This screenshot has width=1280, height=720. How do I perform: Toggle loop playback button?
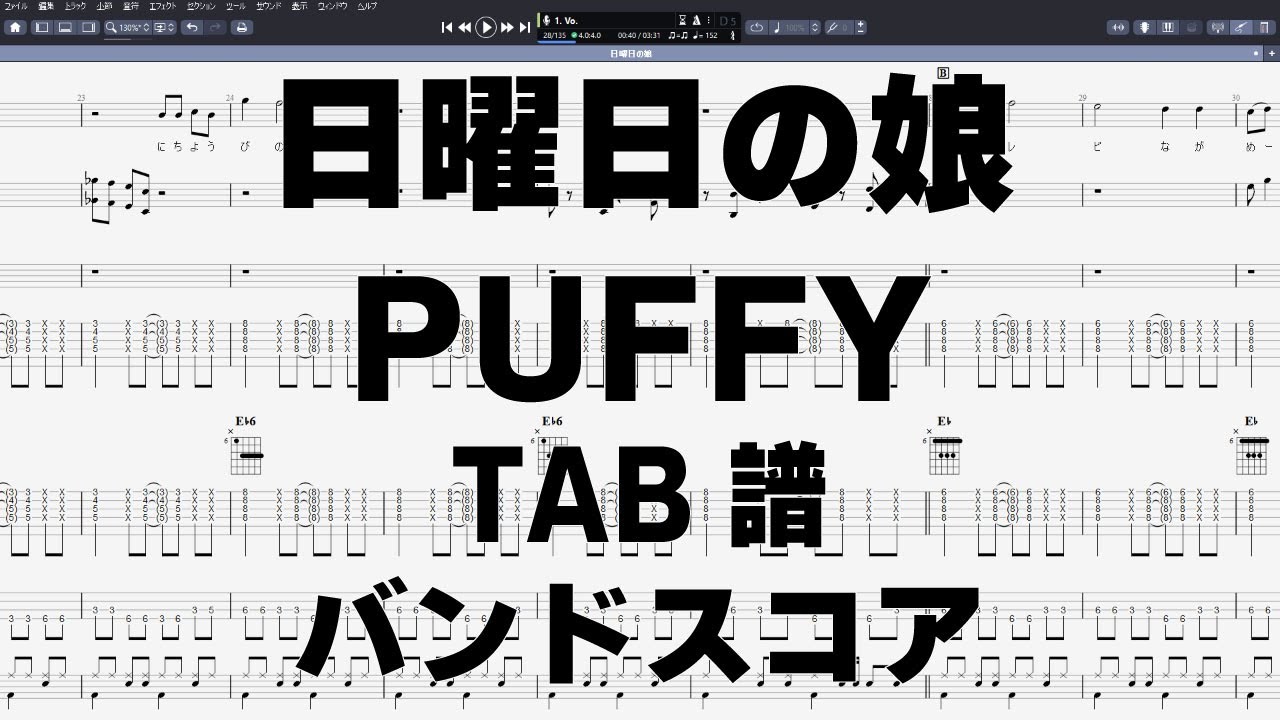click(x=756, y=27)
